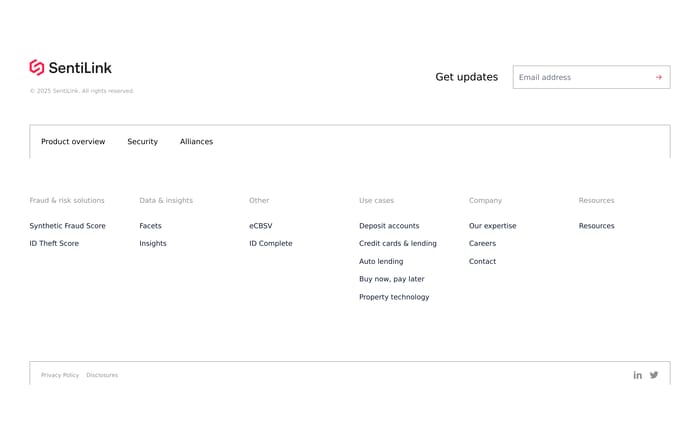Select the Product overview tab
This screenshot has width=700, height=444.
click(x=73, y=142)
